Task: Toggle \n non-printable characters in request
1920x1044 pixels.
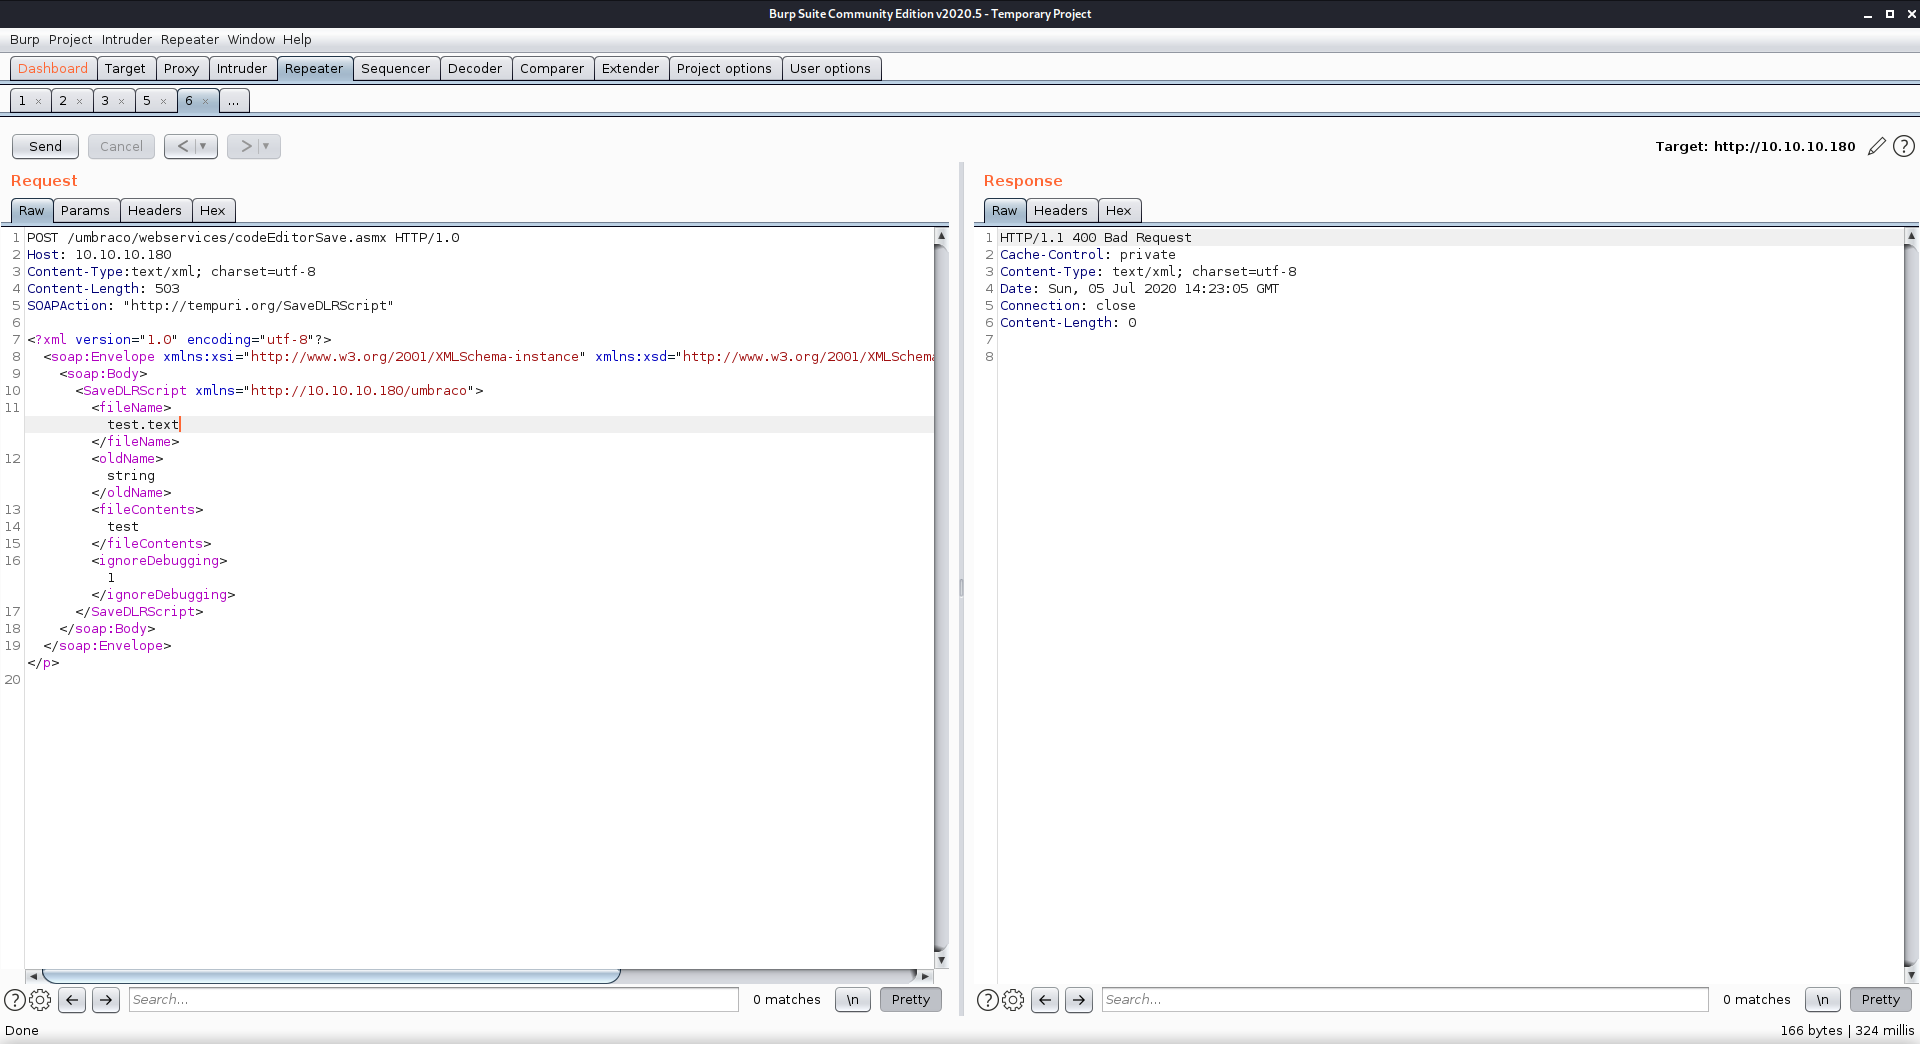Action: (x=852, y=1000)
